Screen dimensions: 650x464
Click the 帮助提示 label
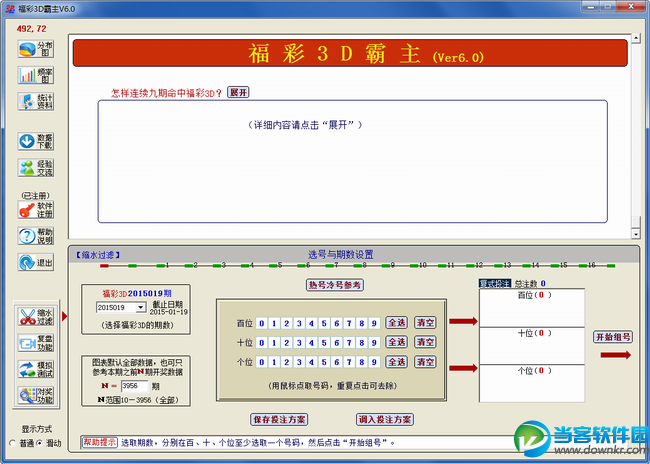click(99, 442)
